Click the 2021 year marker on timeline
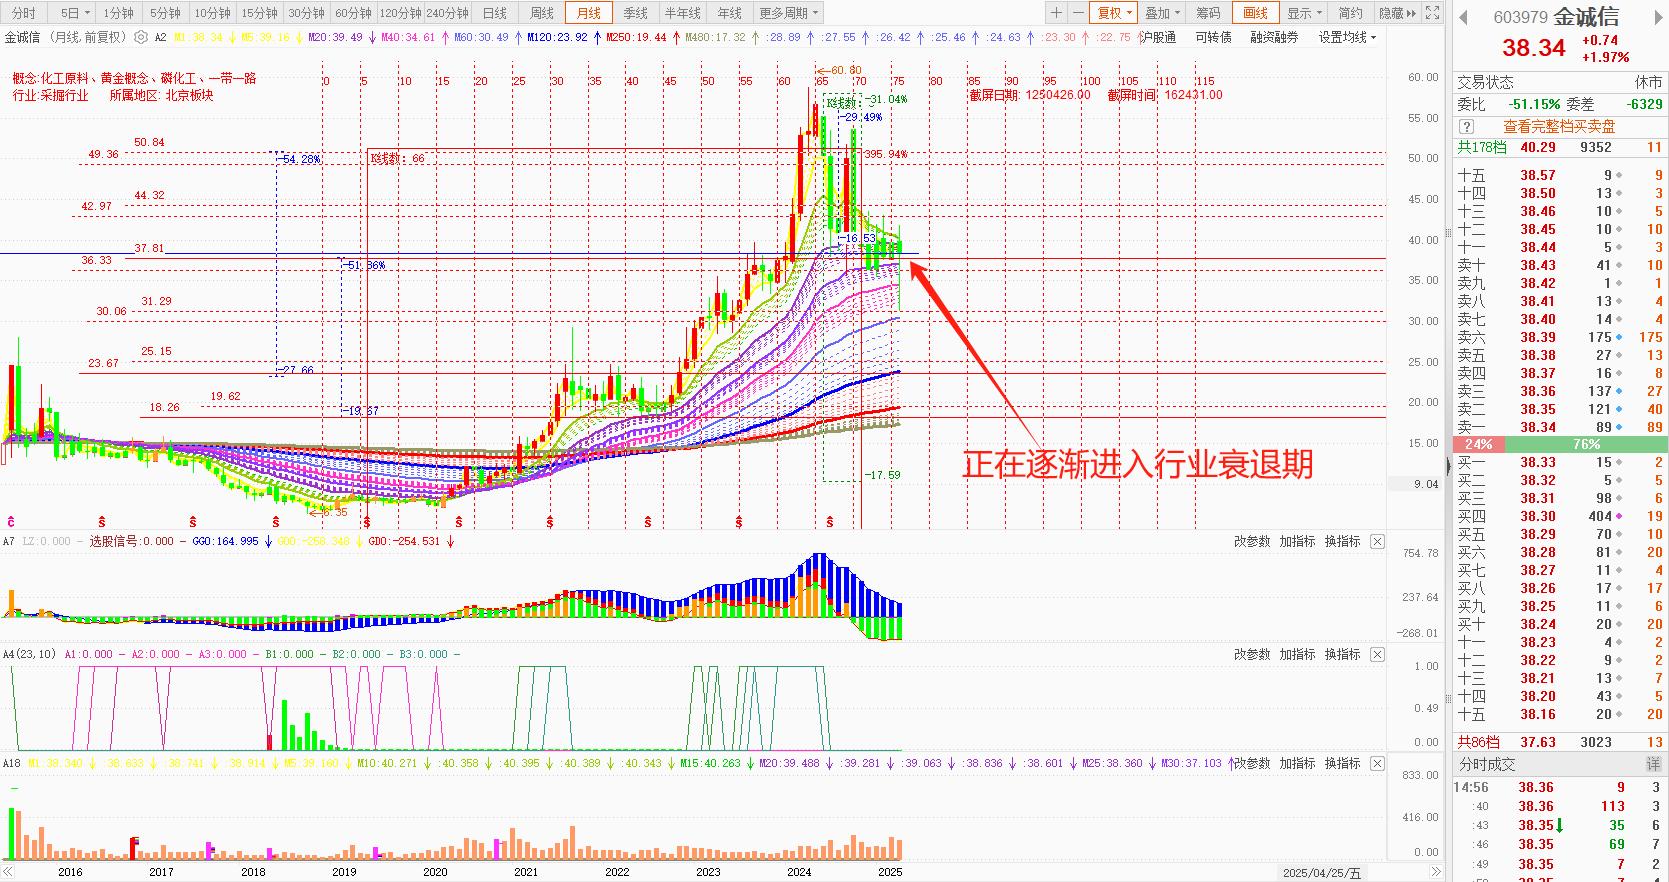Screen dimensions: 1669x882 point(526,872)
